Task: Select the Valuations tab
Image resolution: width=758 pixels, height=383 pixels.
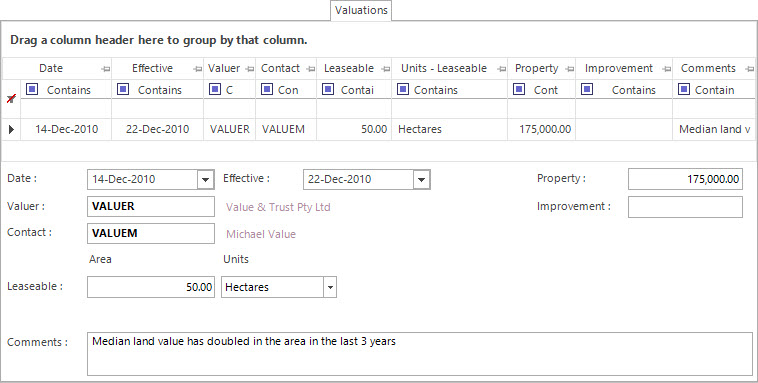Action: (x=361, y=10)
